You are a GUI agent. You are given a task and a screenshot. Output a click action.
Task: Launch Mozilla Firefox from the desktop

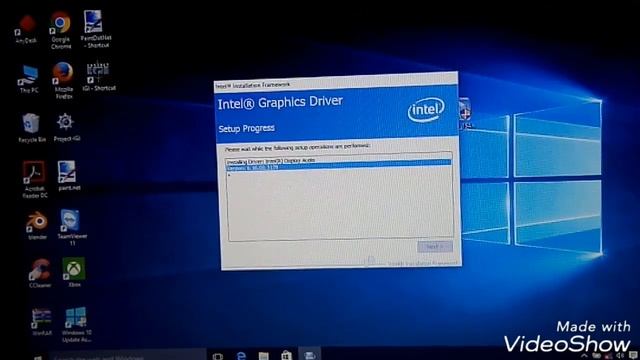(63, 80)
